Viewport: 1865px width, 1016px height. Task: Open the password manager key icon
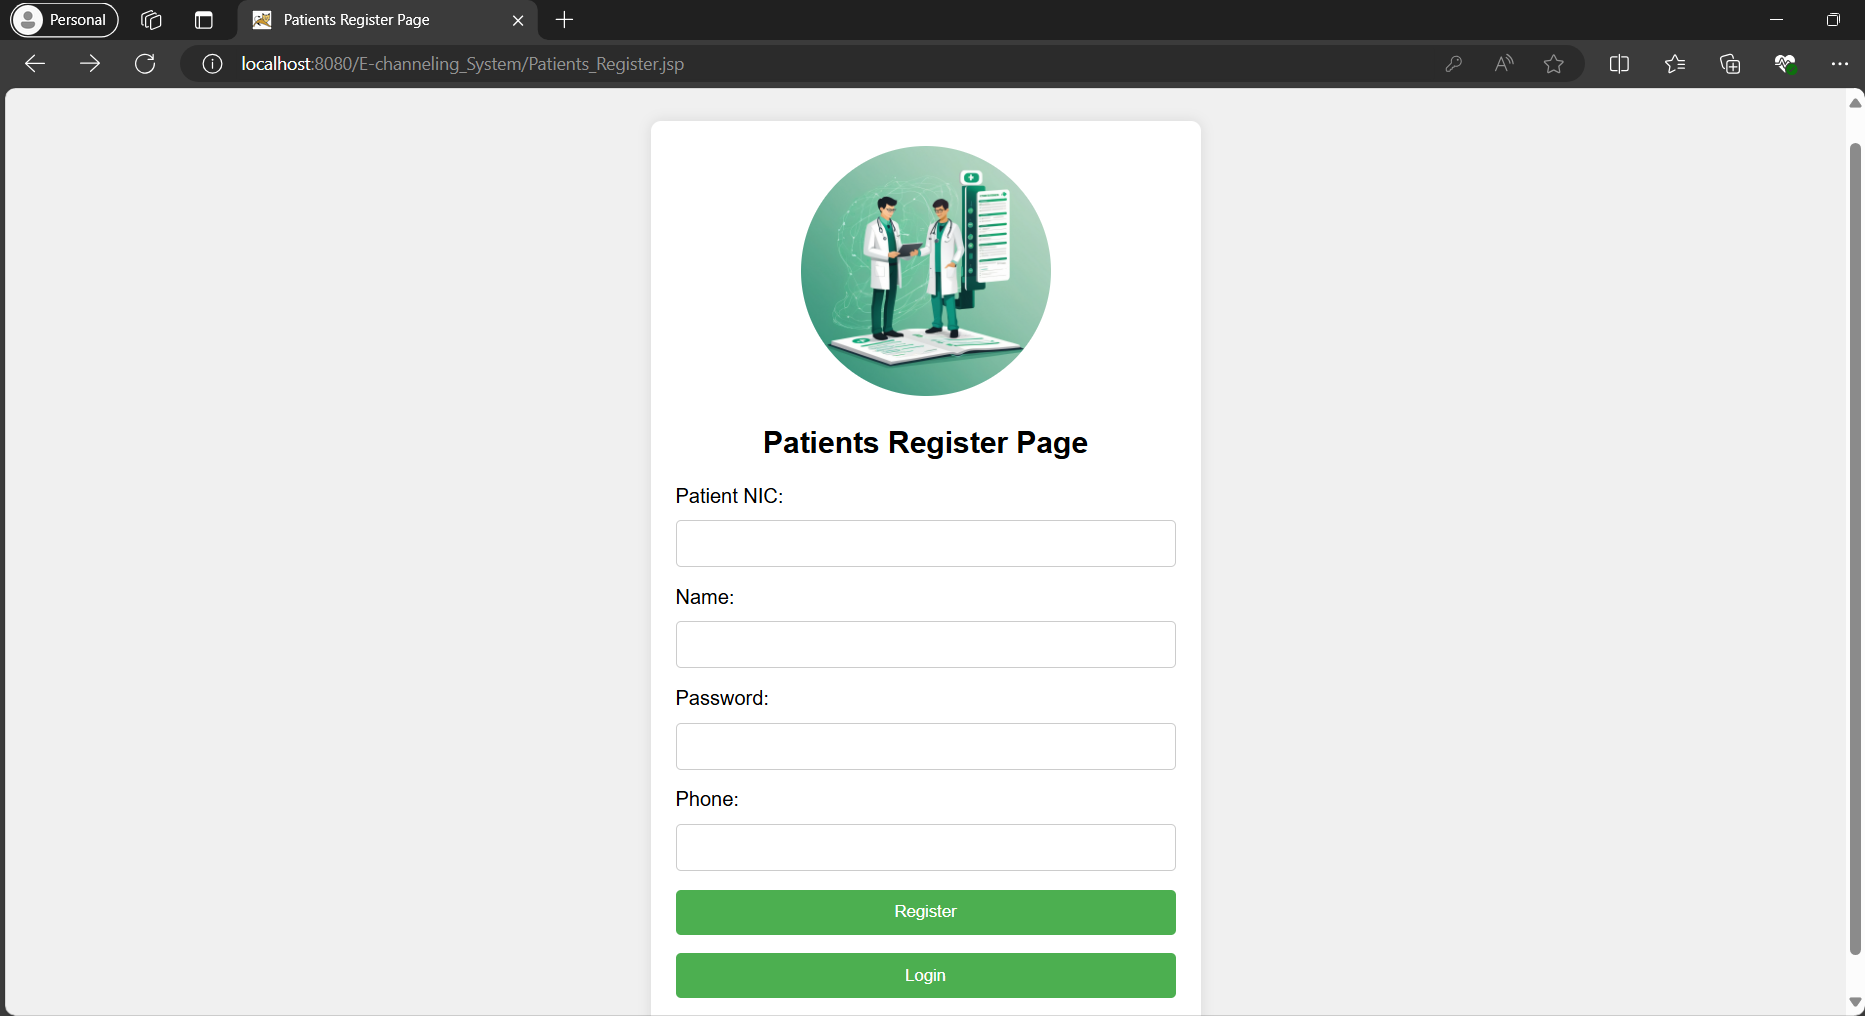[x=1454, y=64]
